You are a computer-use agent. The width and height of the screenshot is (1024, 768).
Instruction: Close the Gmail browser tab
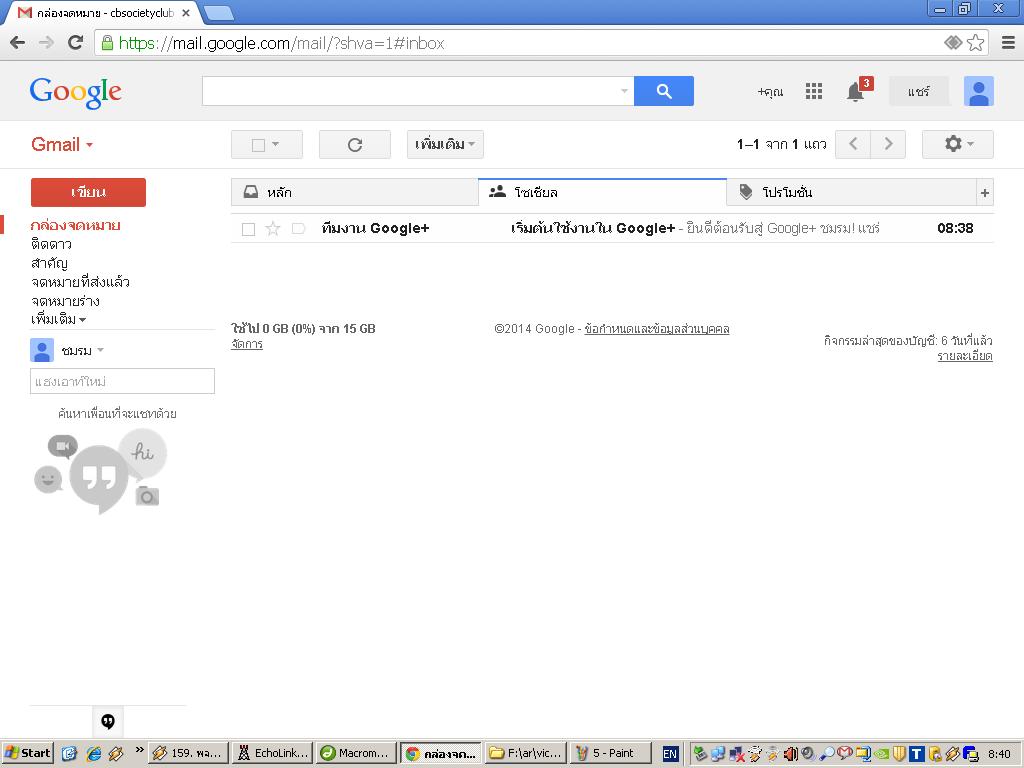[x=185, y=12]
